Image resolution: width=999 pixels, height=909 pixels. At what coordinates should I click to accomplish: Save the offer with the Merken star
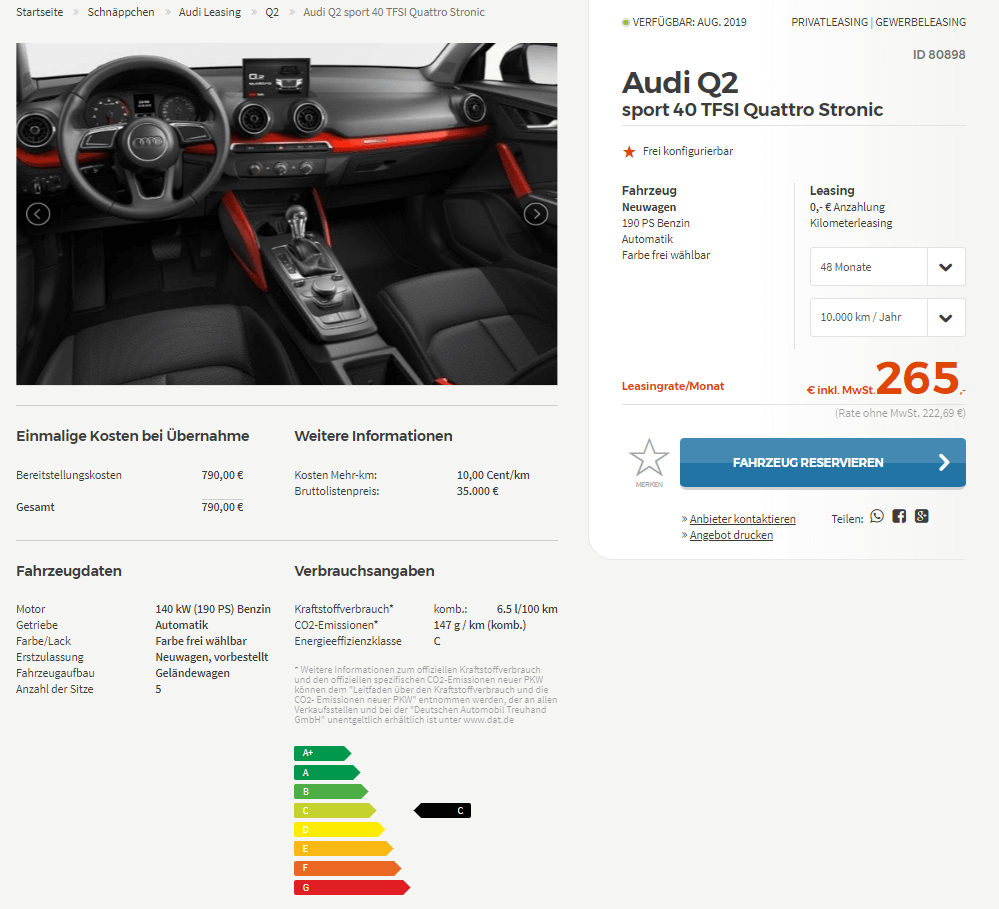point(649,462)
